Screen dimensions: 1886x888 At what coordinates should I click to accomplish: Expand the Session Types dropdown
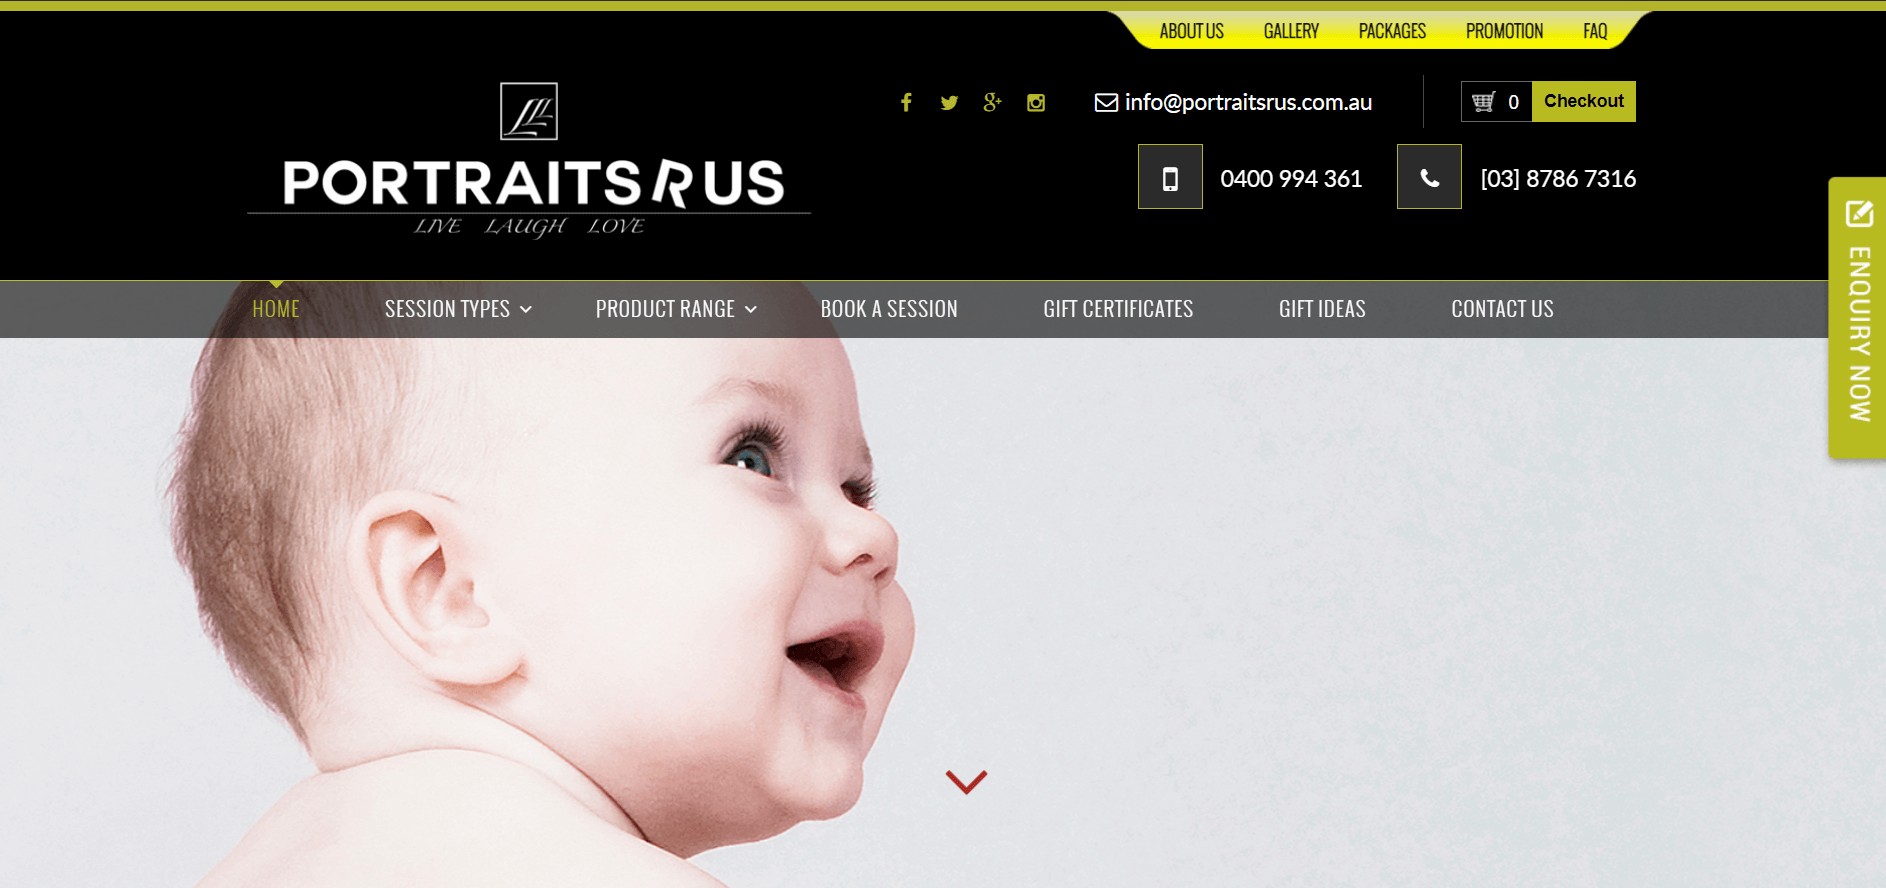458,309
